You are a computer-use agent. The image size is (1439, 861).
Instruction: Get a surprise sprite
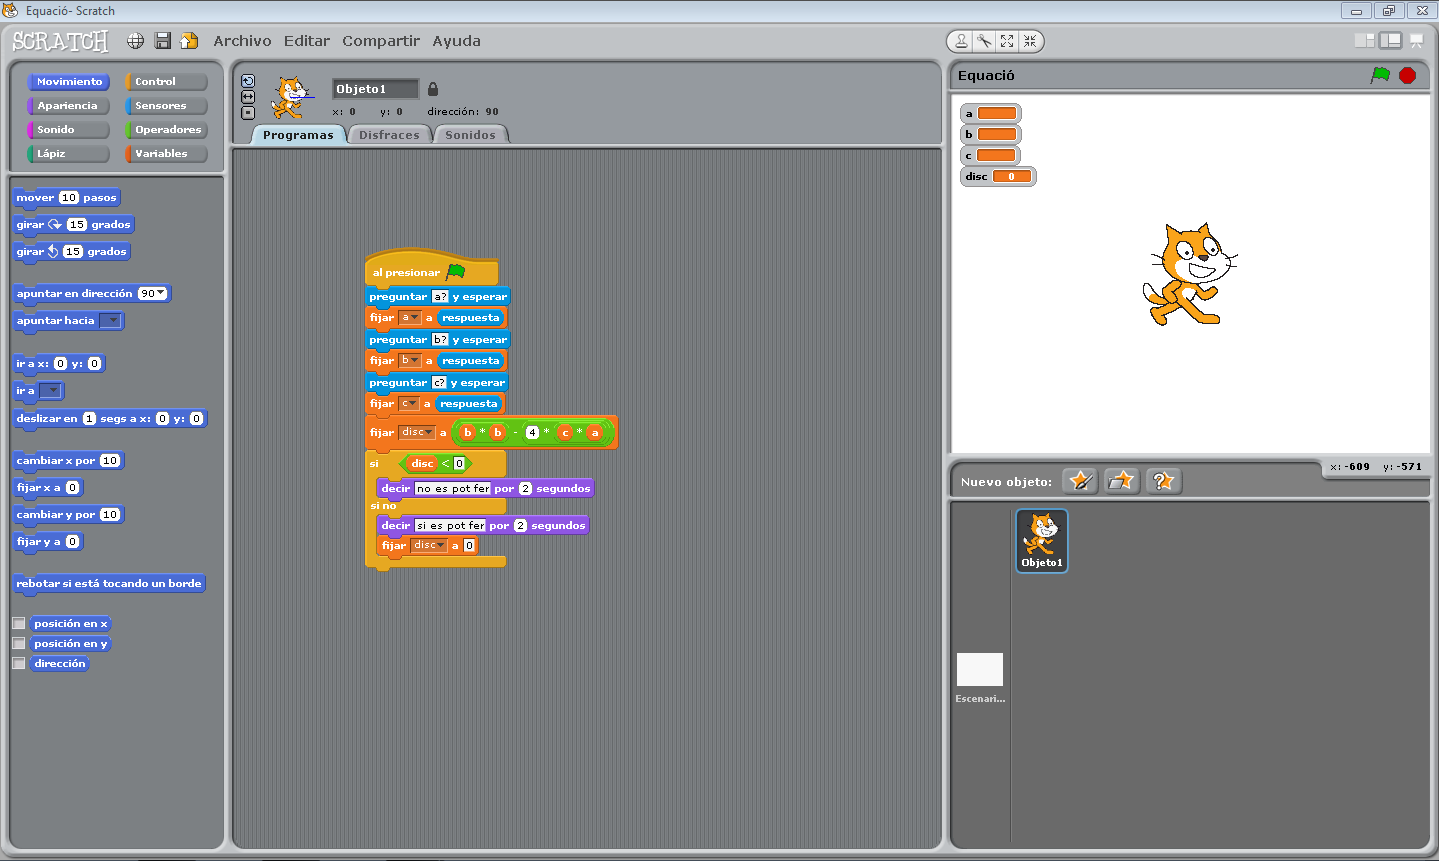click(x=1163, y=481)
